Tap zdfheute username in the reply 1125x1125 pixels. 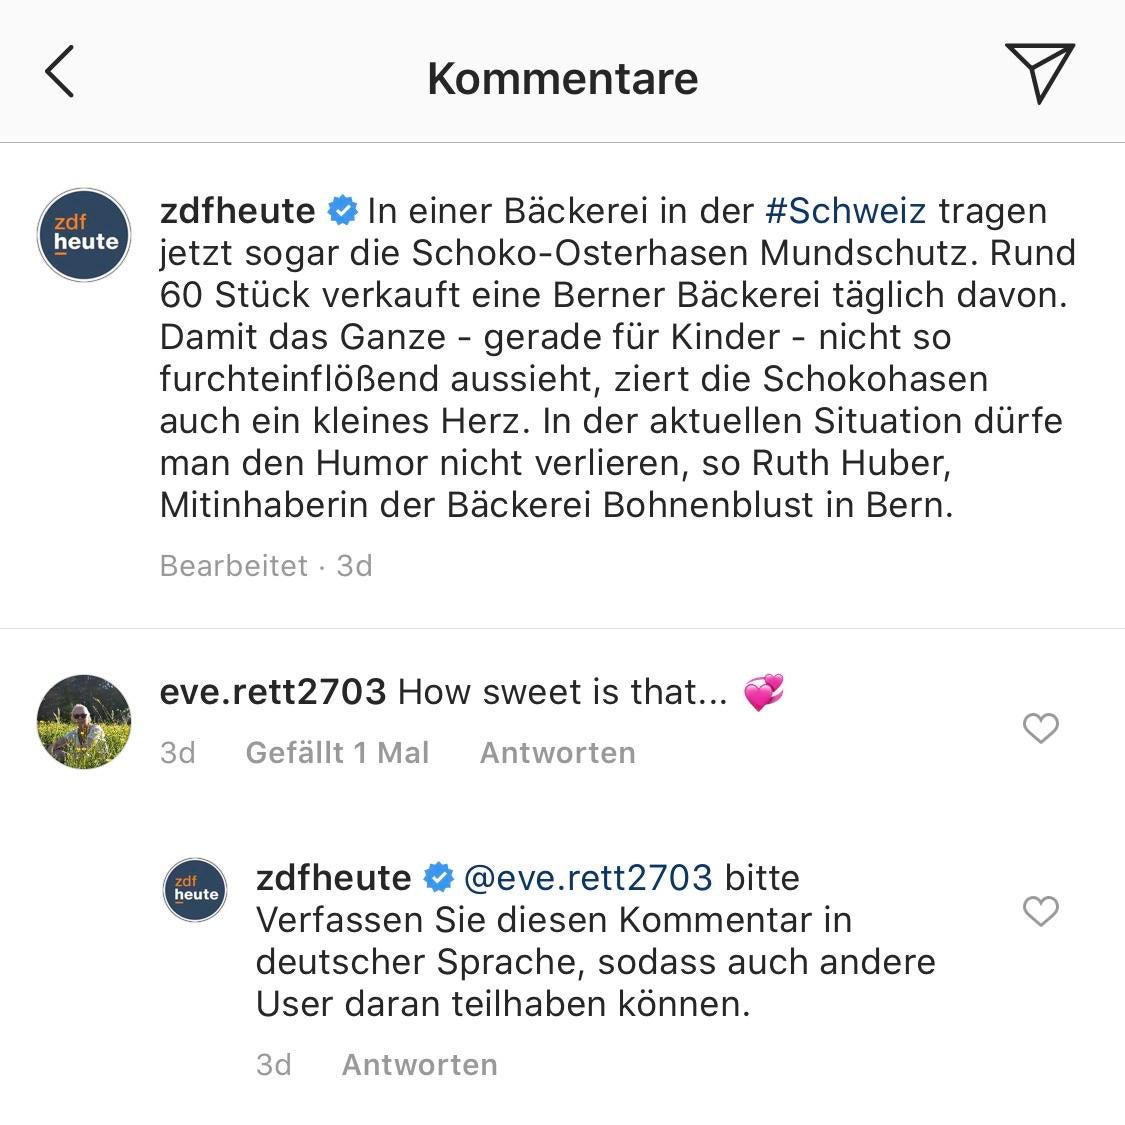[334, 877]
